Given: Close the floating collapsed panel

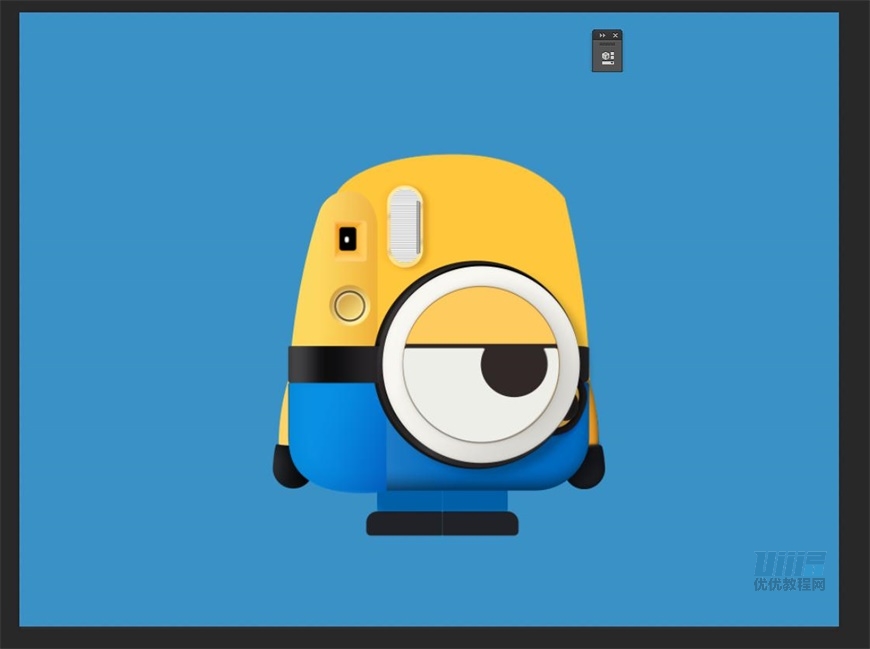Looking at the screenshot, I should (x=615, y=35).
